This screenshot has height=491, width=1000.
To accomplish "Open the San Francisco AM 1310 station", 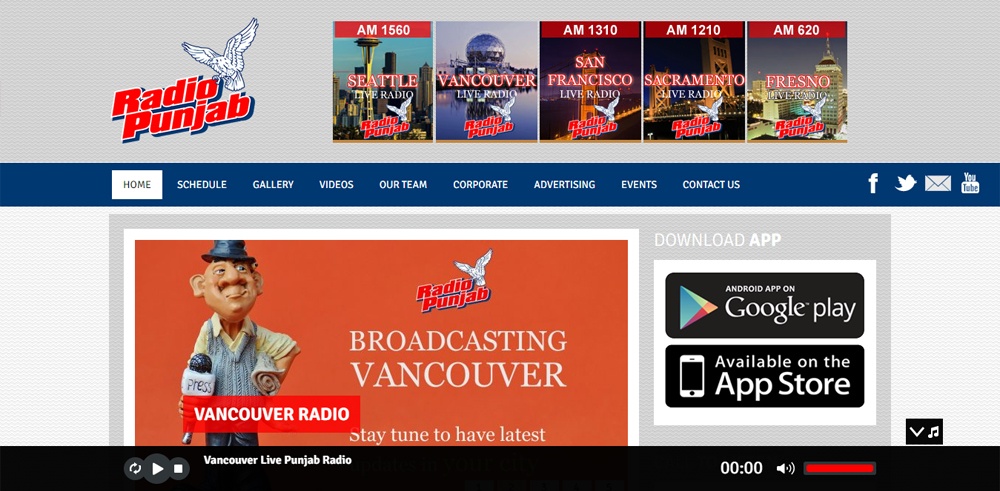I will point(590,81).
